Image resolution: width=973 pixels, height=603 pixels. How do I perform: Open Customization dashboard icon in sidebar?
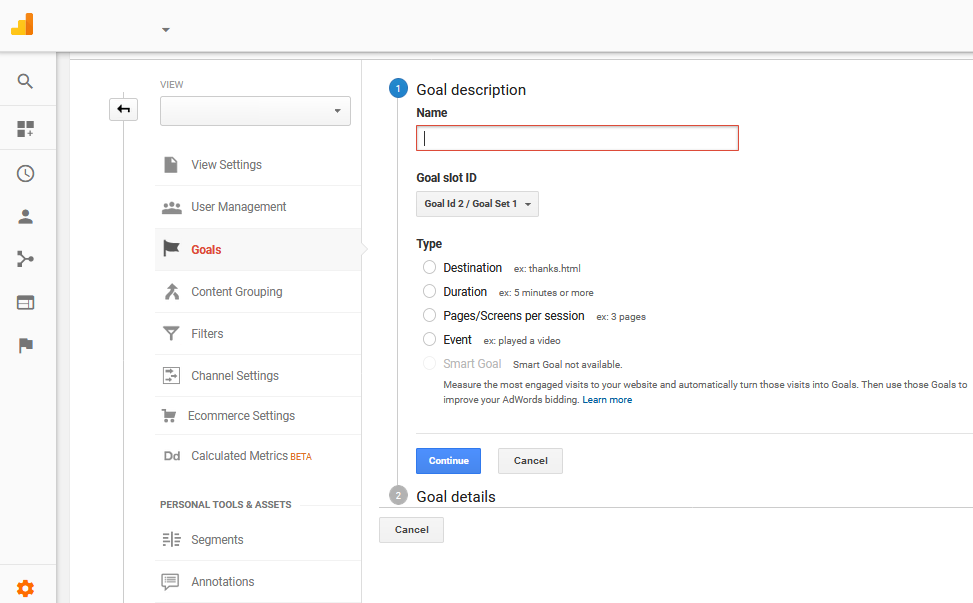(x=25, y=129)
